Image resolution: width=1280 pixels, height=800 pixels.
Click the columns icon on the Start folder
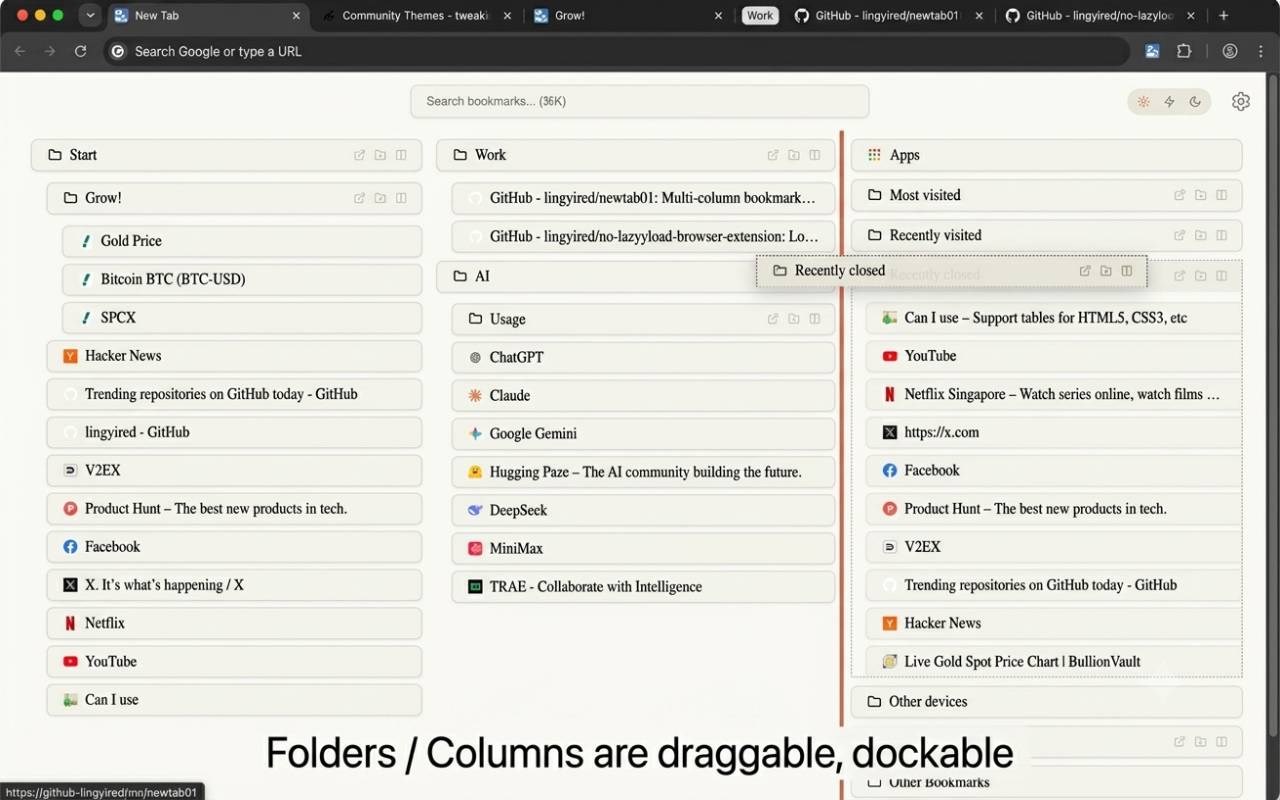coord(401,155)
